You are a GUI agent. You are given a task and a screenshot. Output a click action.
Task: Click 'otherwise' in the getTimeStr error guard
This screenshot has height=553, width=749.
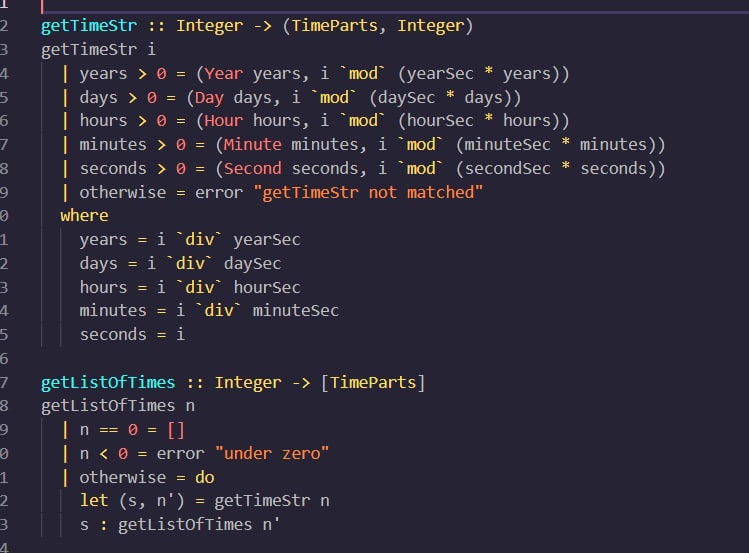pos(123,192)
